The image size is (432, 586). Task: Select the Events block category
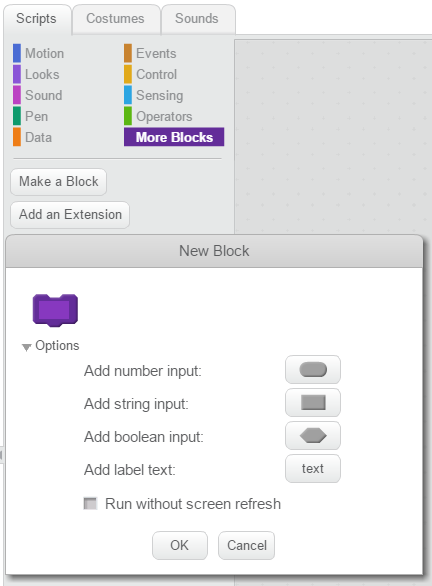point(151,53)
